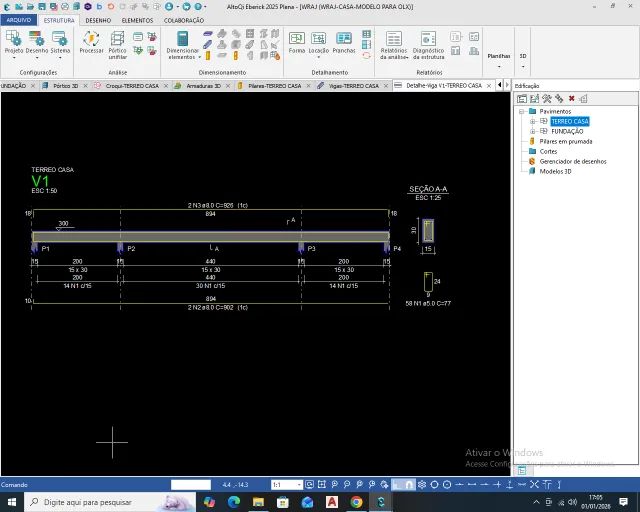The height and width of the screenshot is (512, 640).
Task: Open the Projeto configuration tool
Action: 14,42
